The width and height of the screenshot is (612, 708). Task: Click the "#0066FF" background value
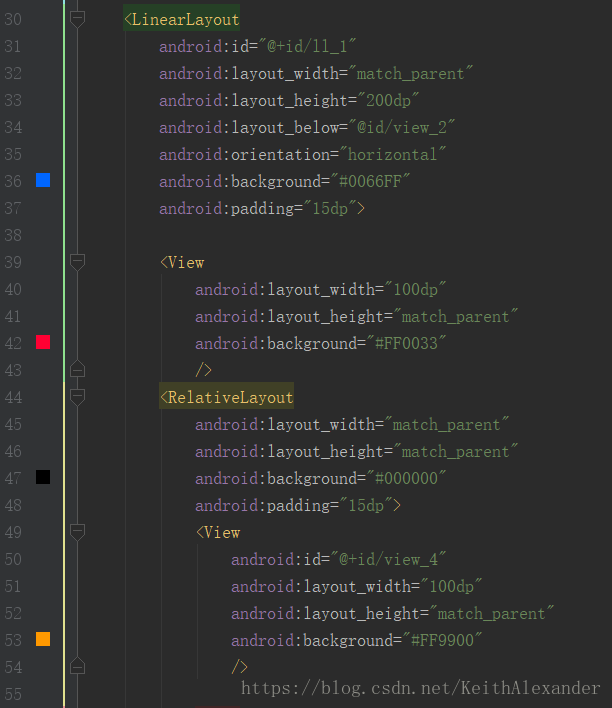(370, 182)
